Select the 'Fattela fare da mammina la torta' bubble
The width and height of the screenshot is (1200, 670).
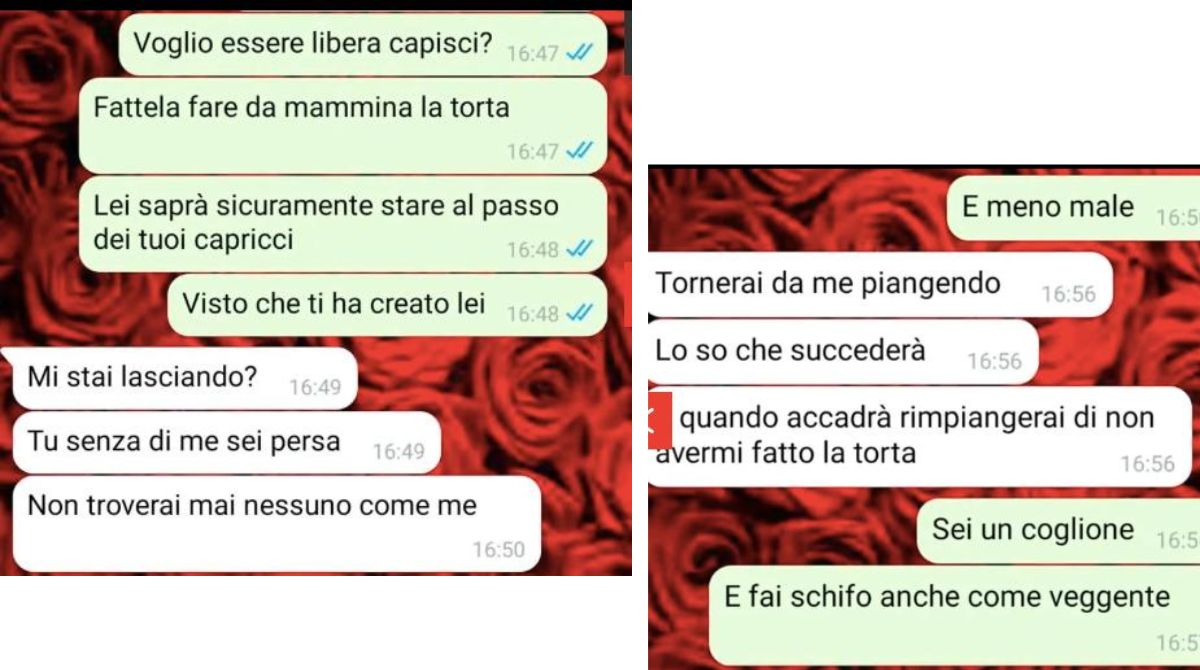click(x=343, y=125)
